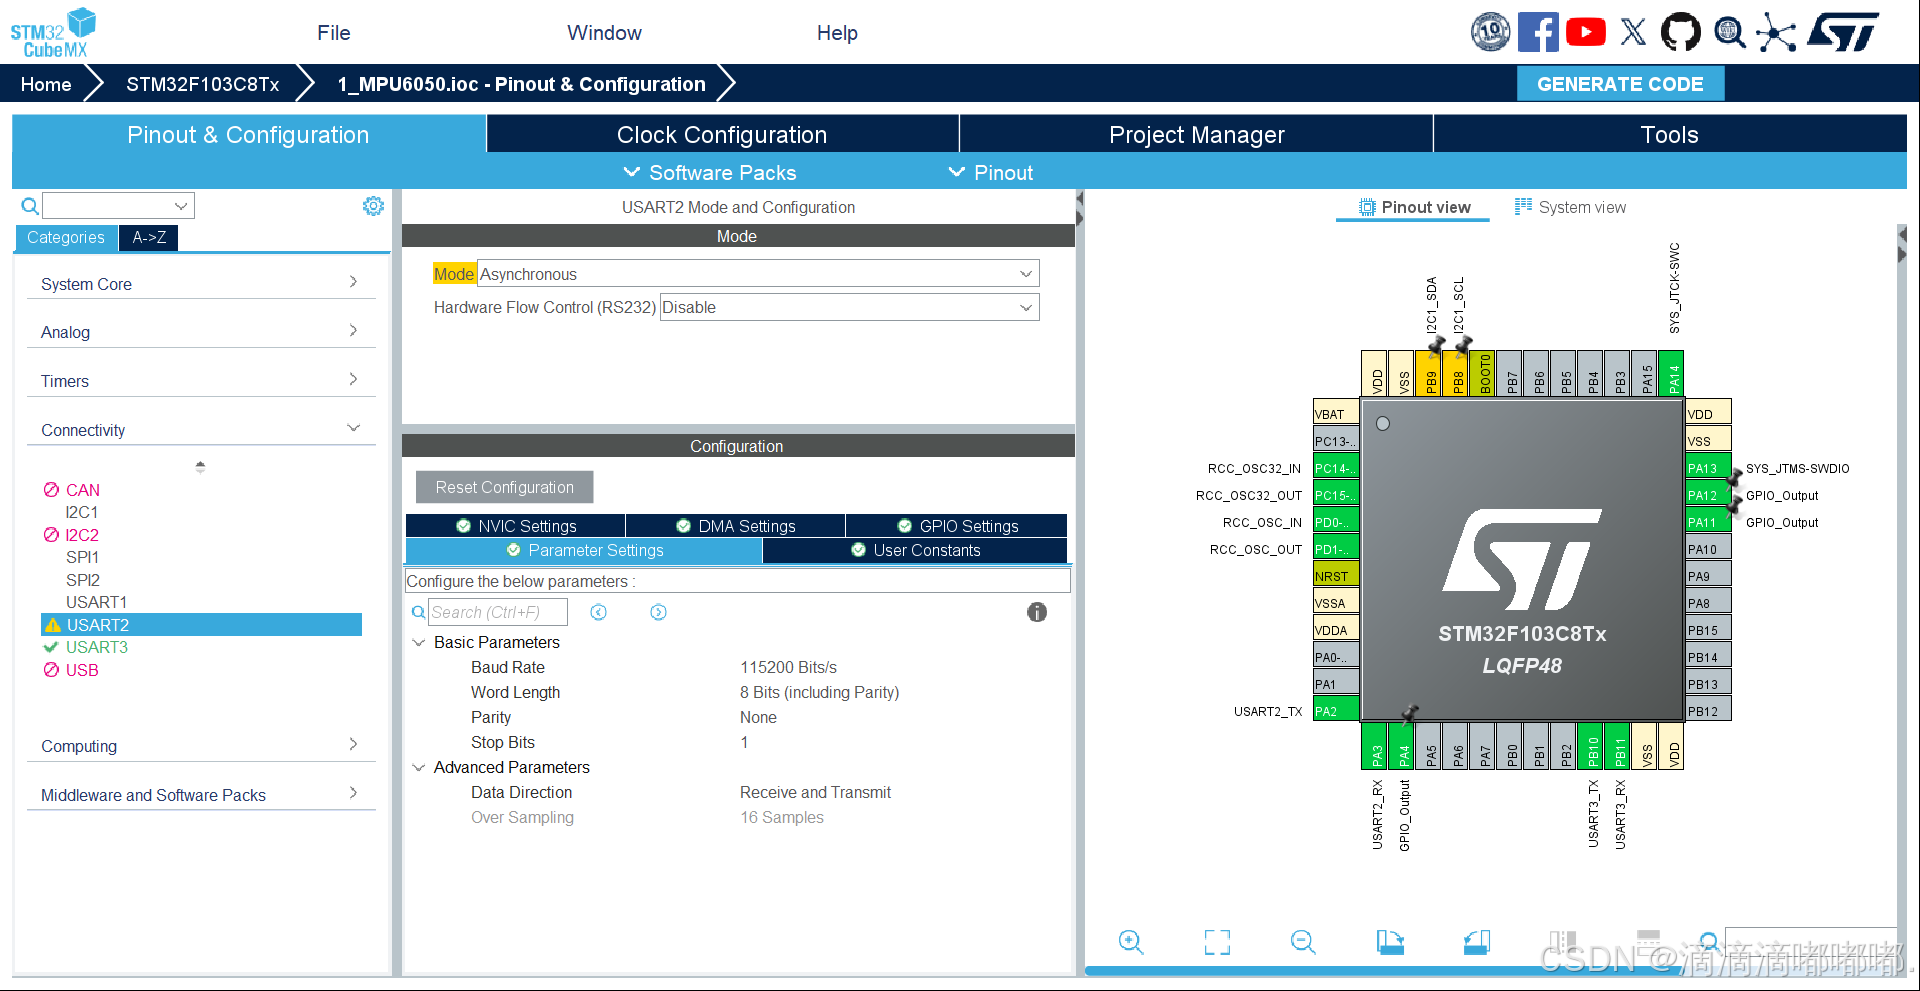Select I2C1 in Connectivity list
The width and height of the screenshot is (1920, 991).
82,512
